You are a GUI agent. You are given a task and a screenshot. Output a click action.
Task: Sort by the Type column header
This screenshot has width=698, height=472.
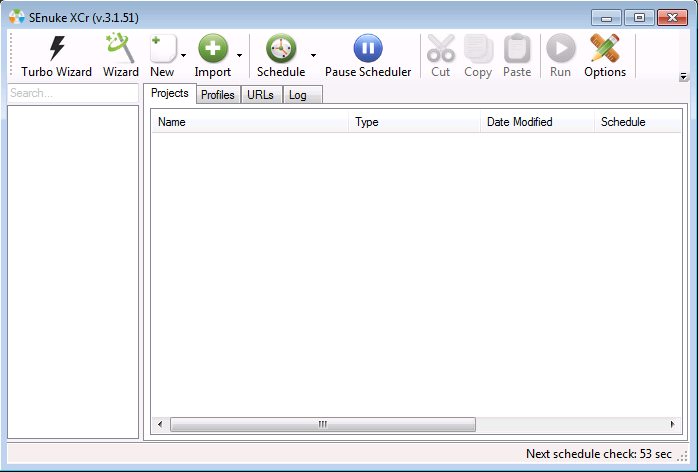(x=414, y=122)
